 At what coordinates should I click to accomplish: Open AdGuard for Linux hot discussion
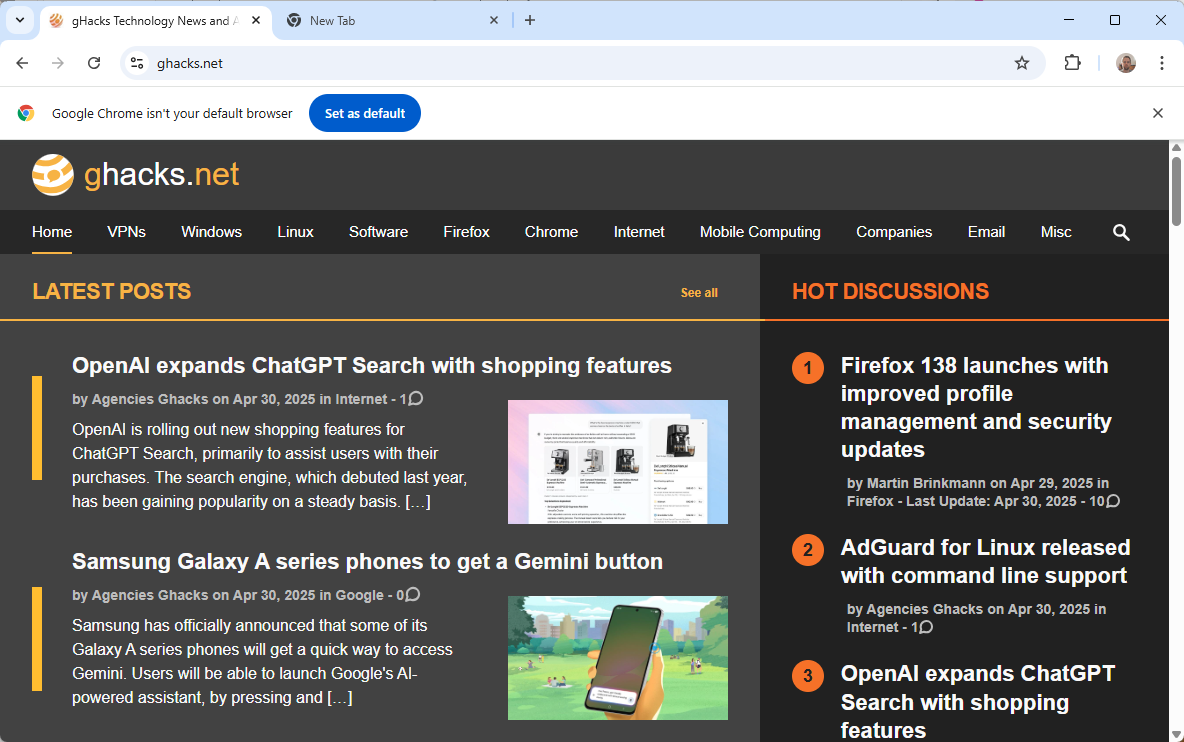(x=985, y=562)
